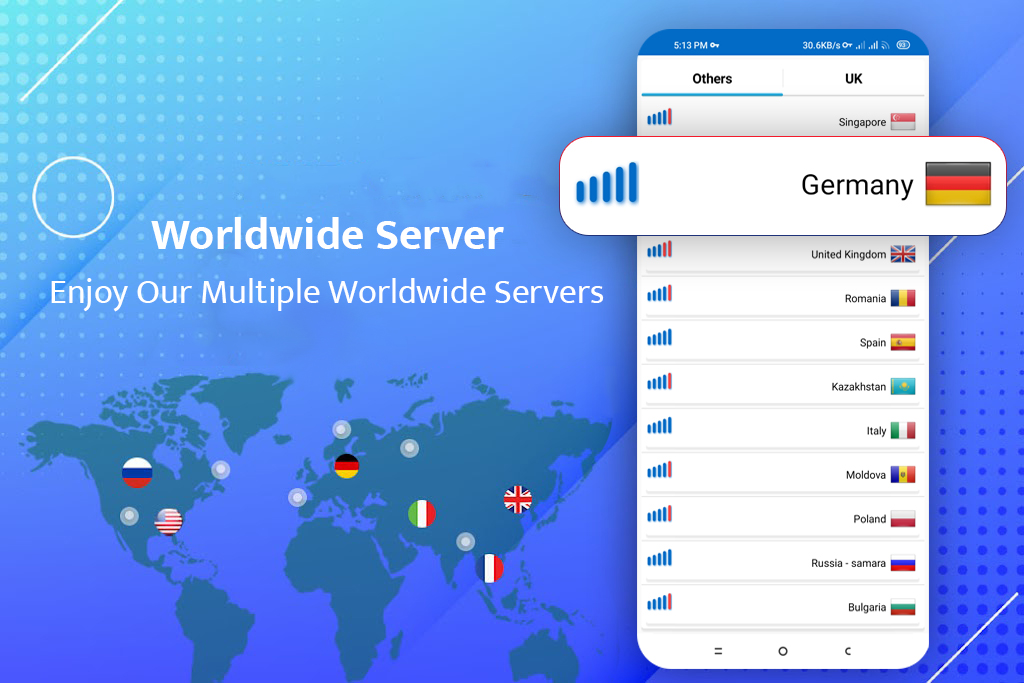Click the Kazakhstan flag icon

(x=903, y=387)
